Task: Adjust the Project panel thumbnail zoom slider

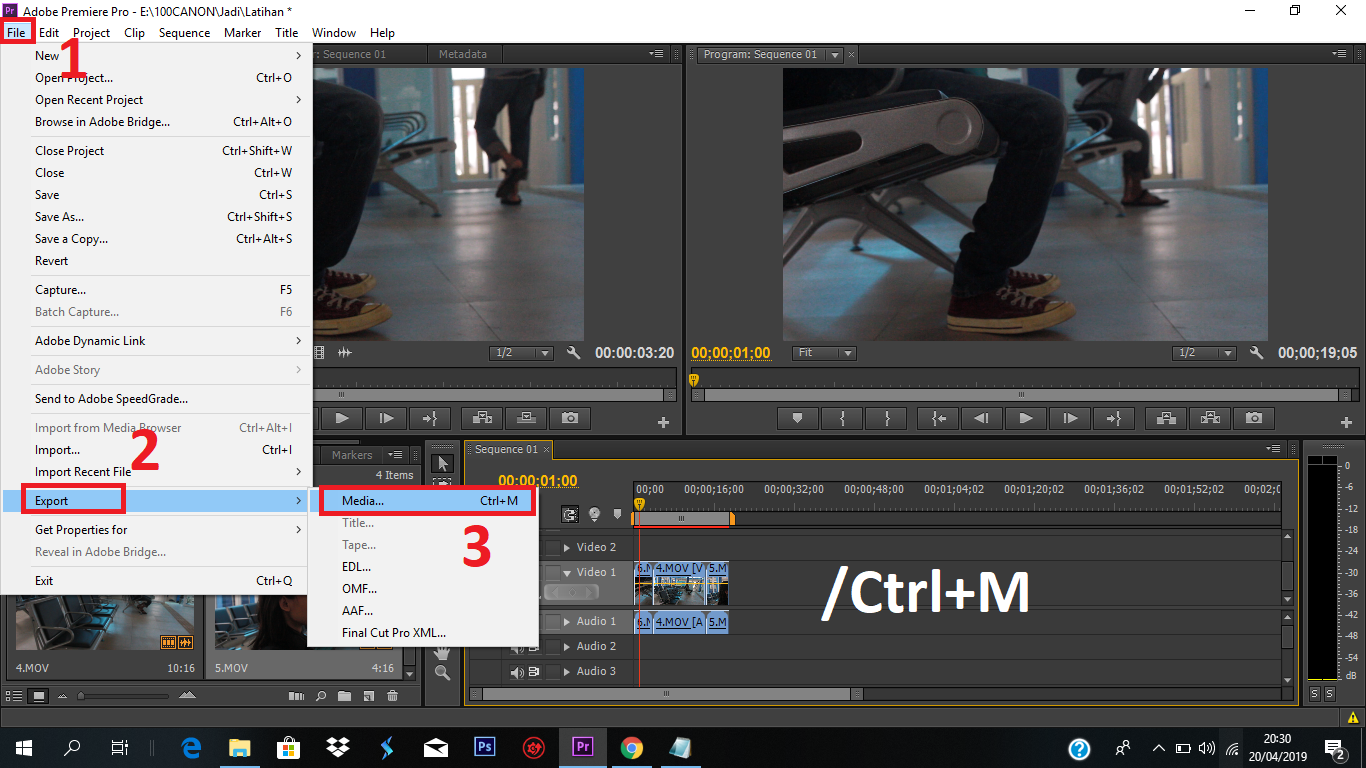Action: pos(81,696)
